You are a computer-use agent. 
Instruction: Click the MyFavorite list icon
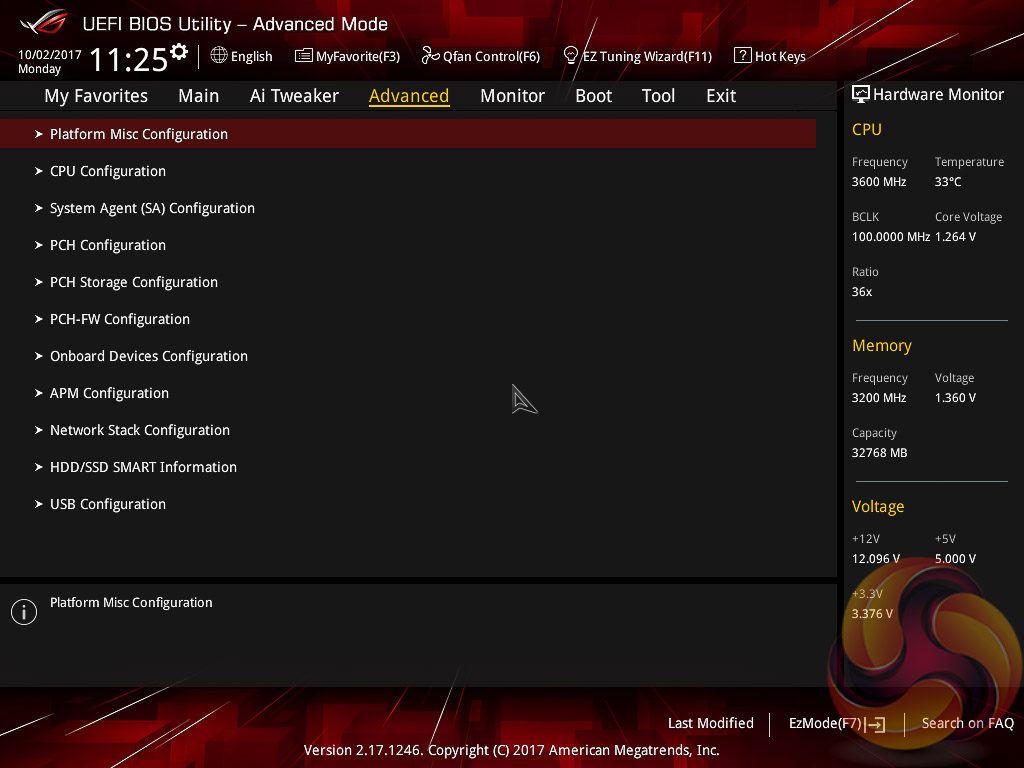(304, 56)
